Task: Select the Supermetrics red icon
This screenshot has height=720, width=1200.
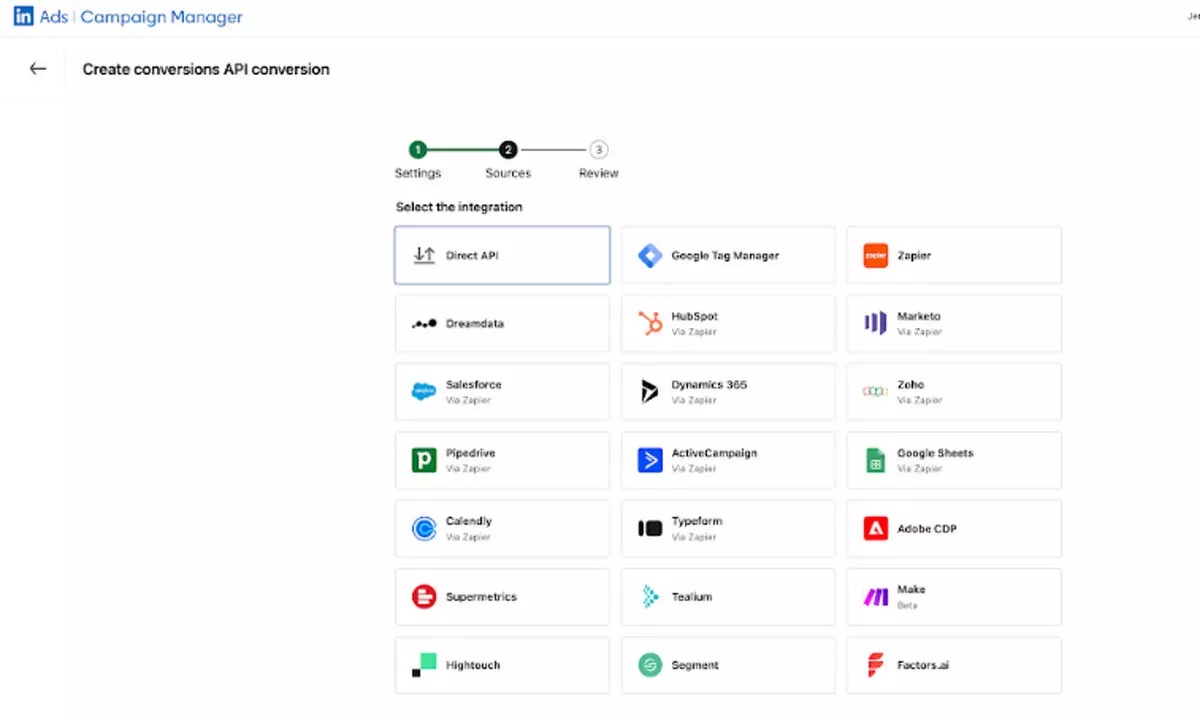Action: 424,597
